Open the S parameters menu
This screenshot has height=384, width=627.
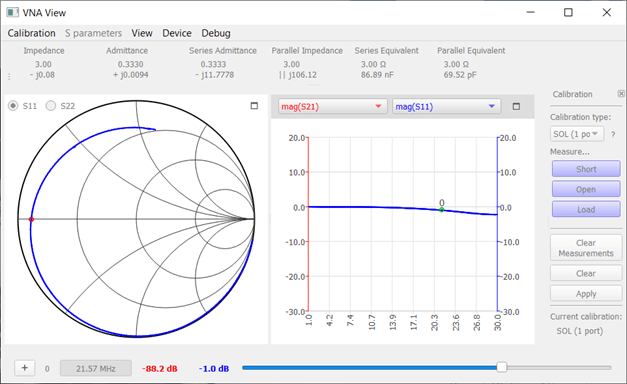tap(93, 33)
